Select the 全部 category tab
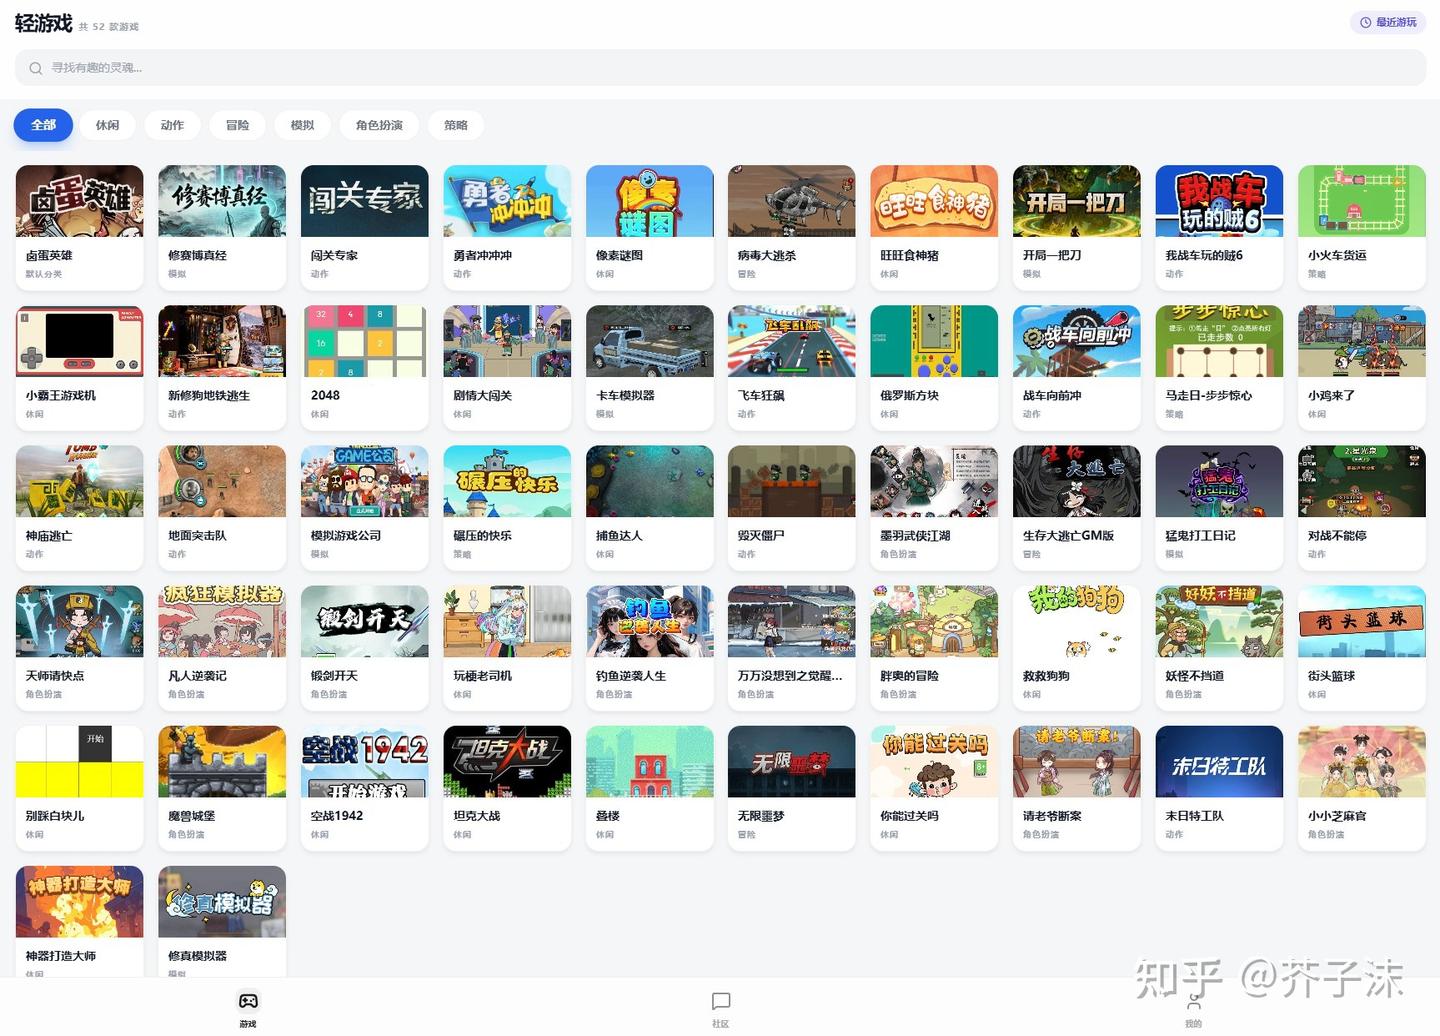The image size is (1440, 1036). pyautogui.click(x=43, y=125)
